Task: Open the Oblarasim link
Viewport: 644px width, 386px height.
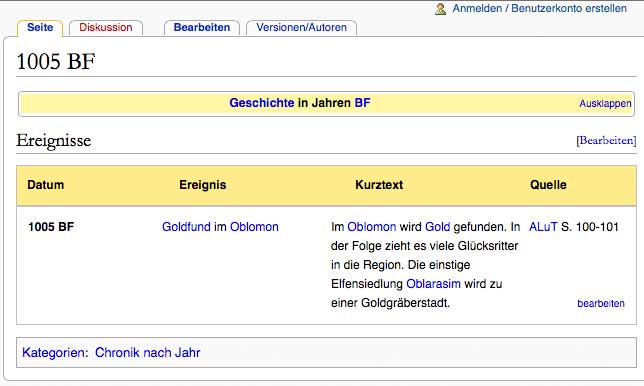Action: (x=433, y=284)
